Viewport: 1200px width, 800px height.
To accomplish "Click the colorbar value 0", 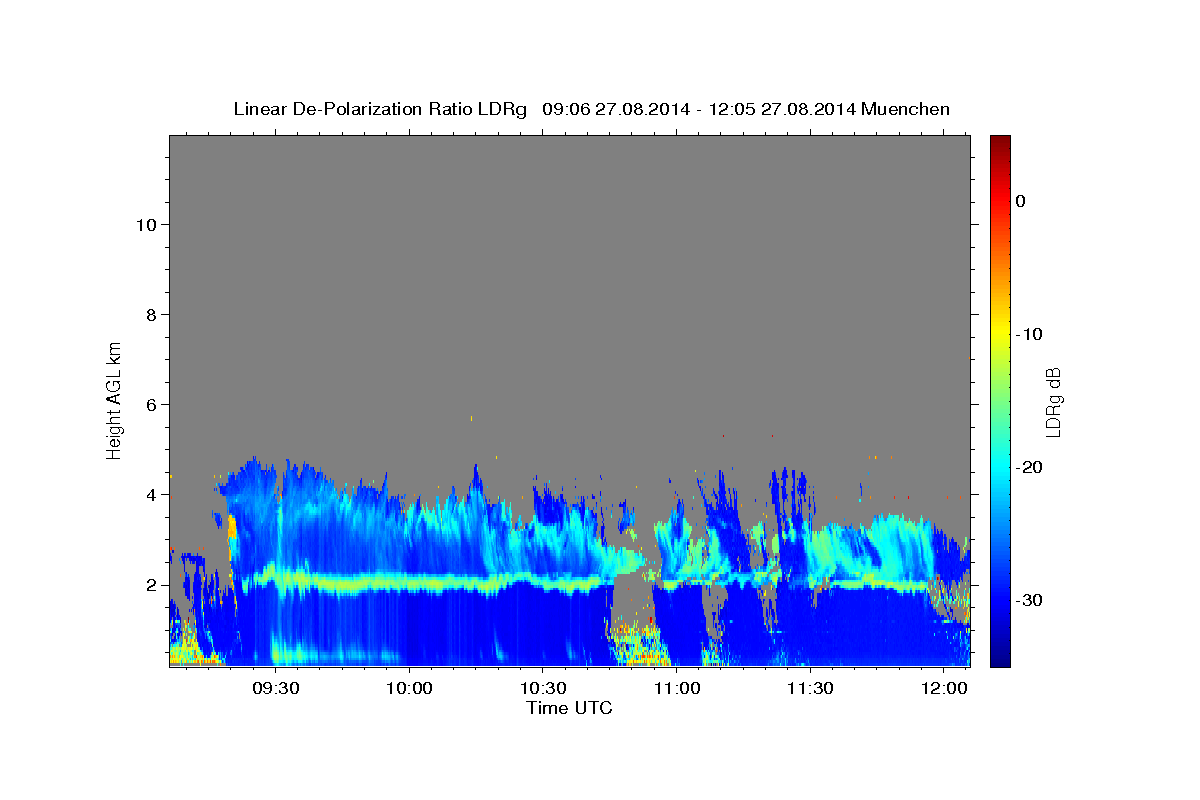I will 1020,201.
